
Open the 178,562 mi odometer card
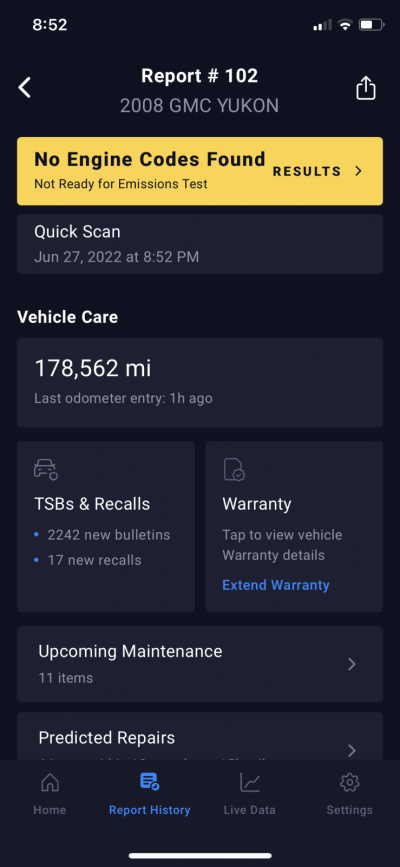click(x=200, y=383)
